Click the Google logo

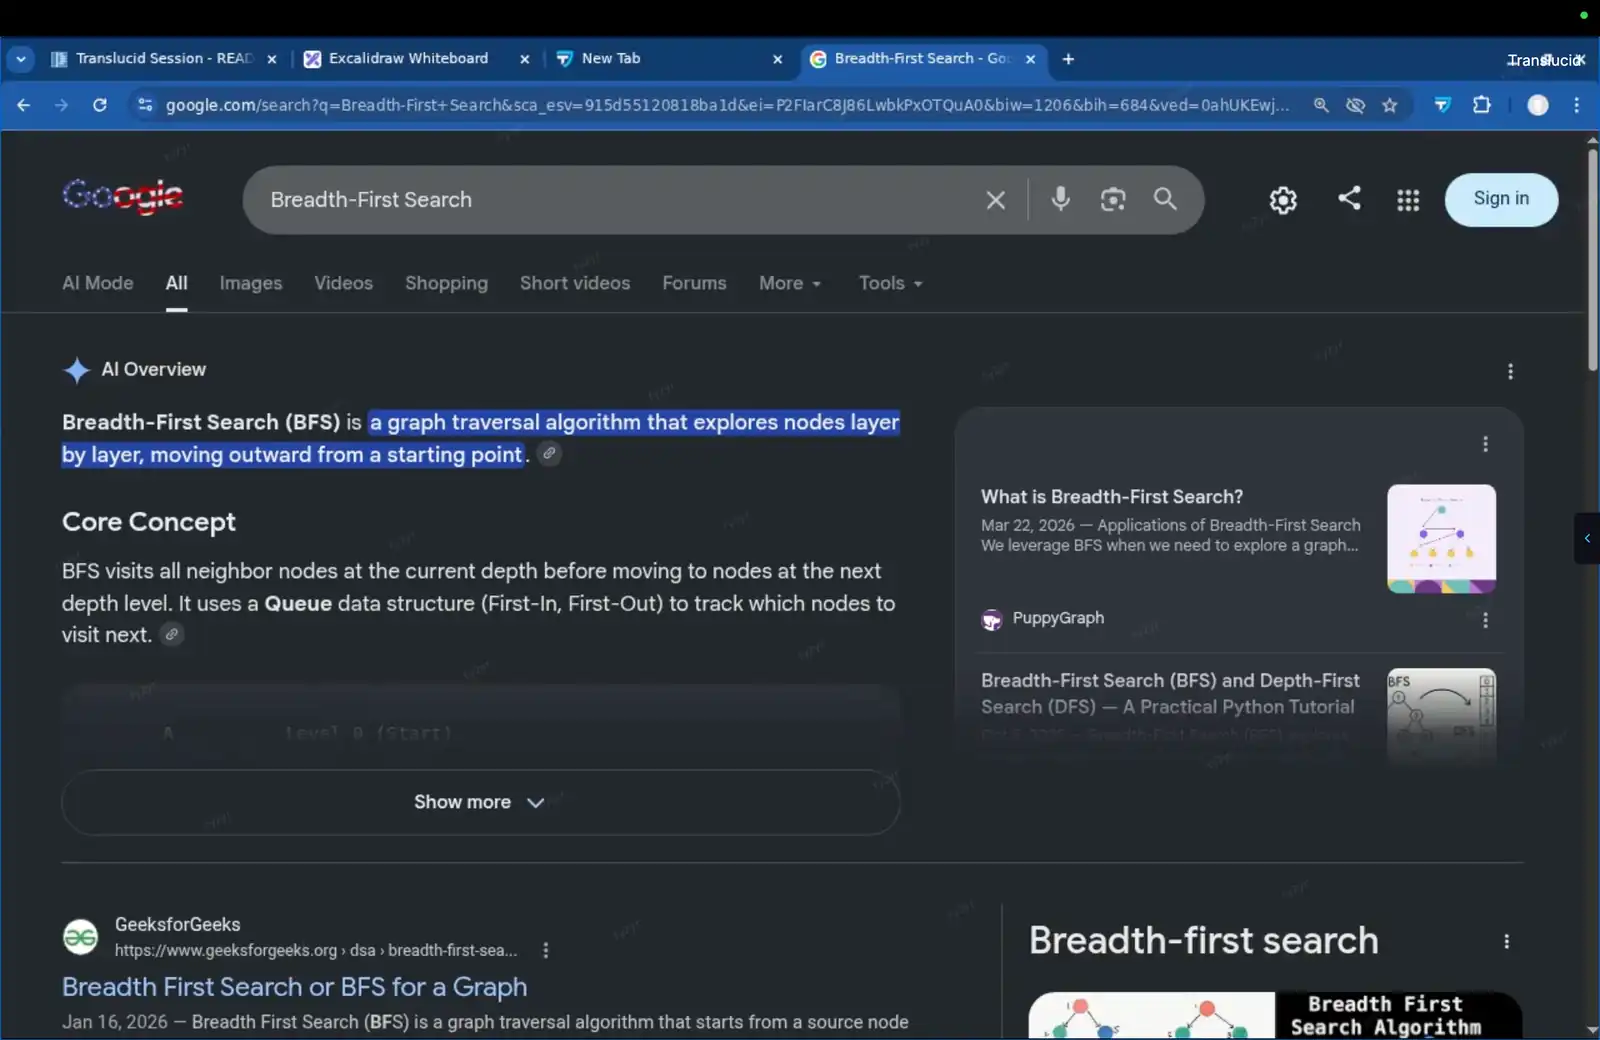click(x=123, y=196)
